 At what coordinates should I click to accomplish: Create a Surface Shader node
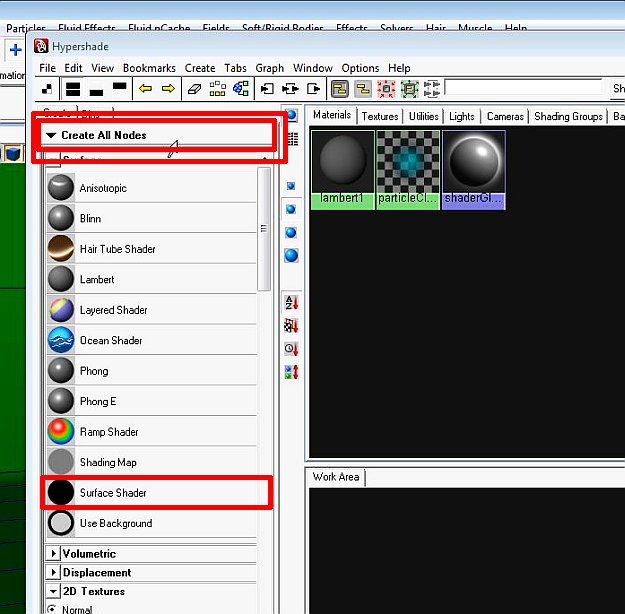152,493
